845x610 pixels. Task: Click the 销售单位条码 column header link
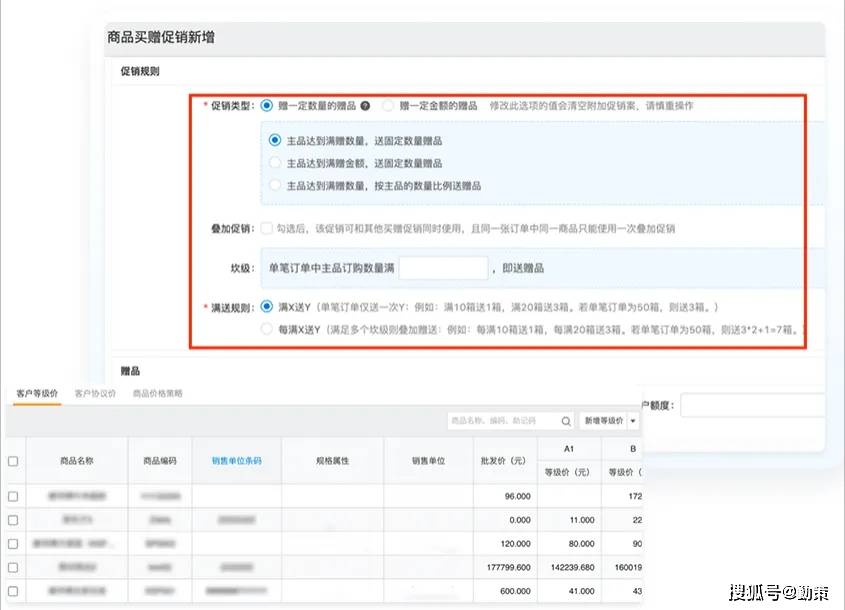[x=236, y=461]
